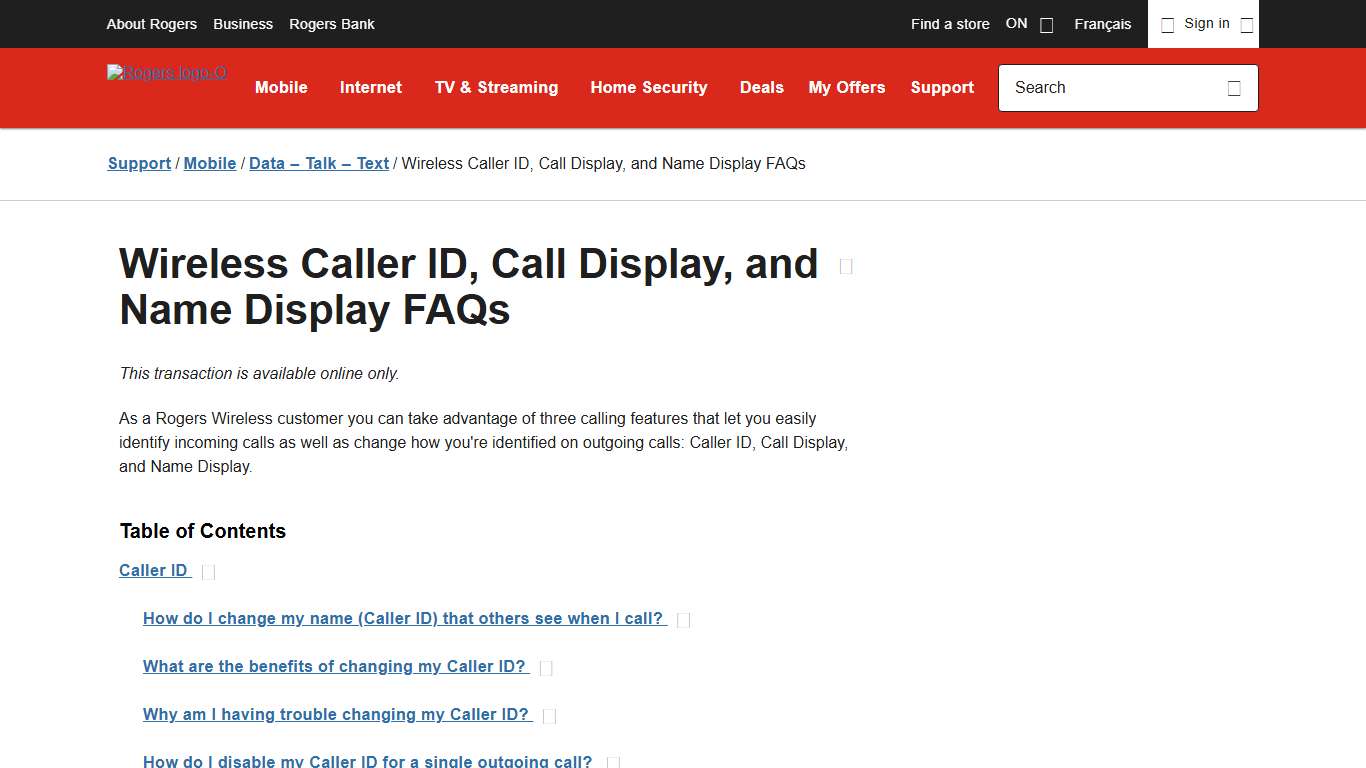Expand the TV & Streaming navigation menu
Viewport: 1366px width, 768px height.
(496, 88)
